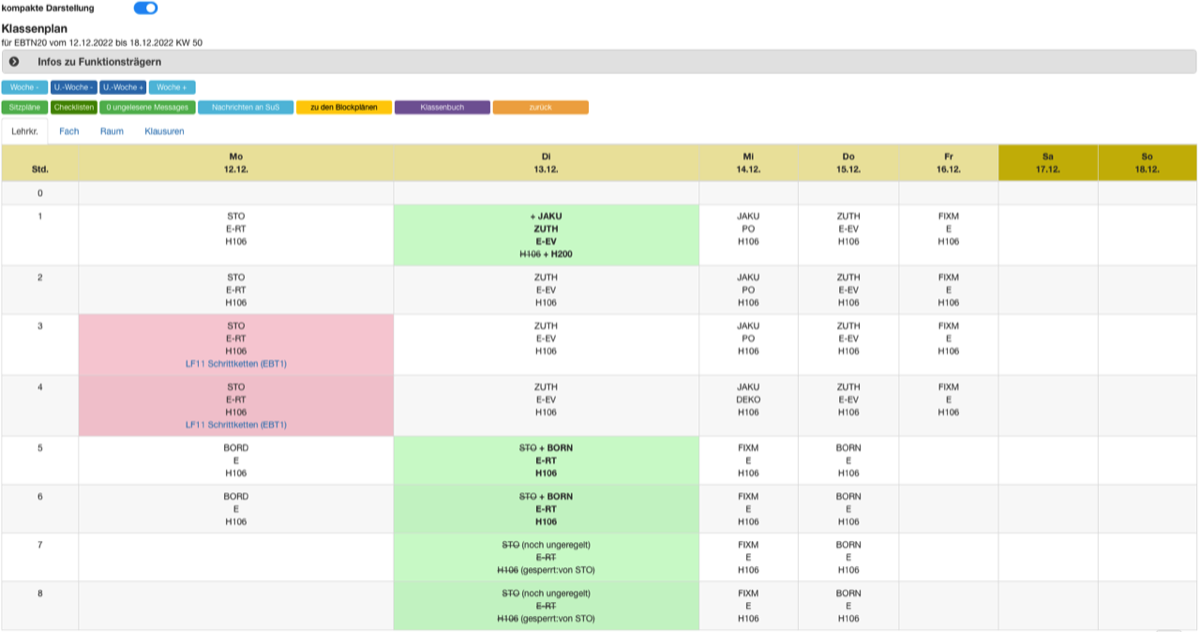This screenshot has height=632, width=1200.
Task: Open LF11 Schrittketten link in period 4
Action: [x=236, y=424]
